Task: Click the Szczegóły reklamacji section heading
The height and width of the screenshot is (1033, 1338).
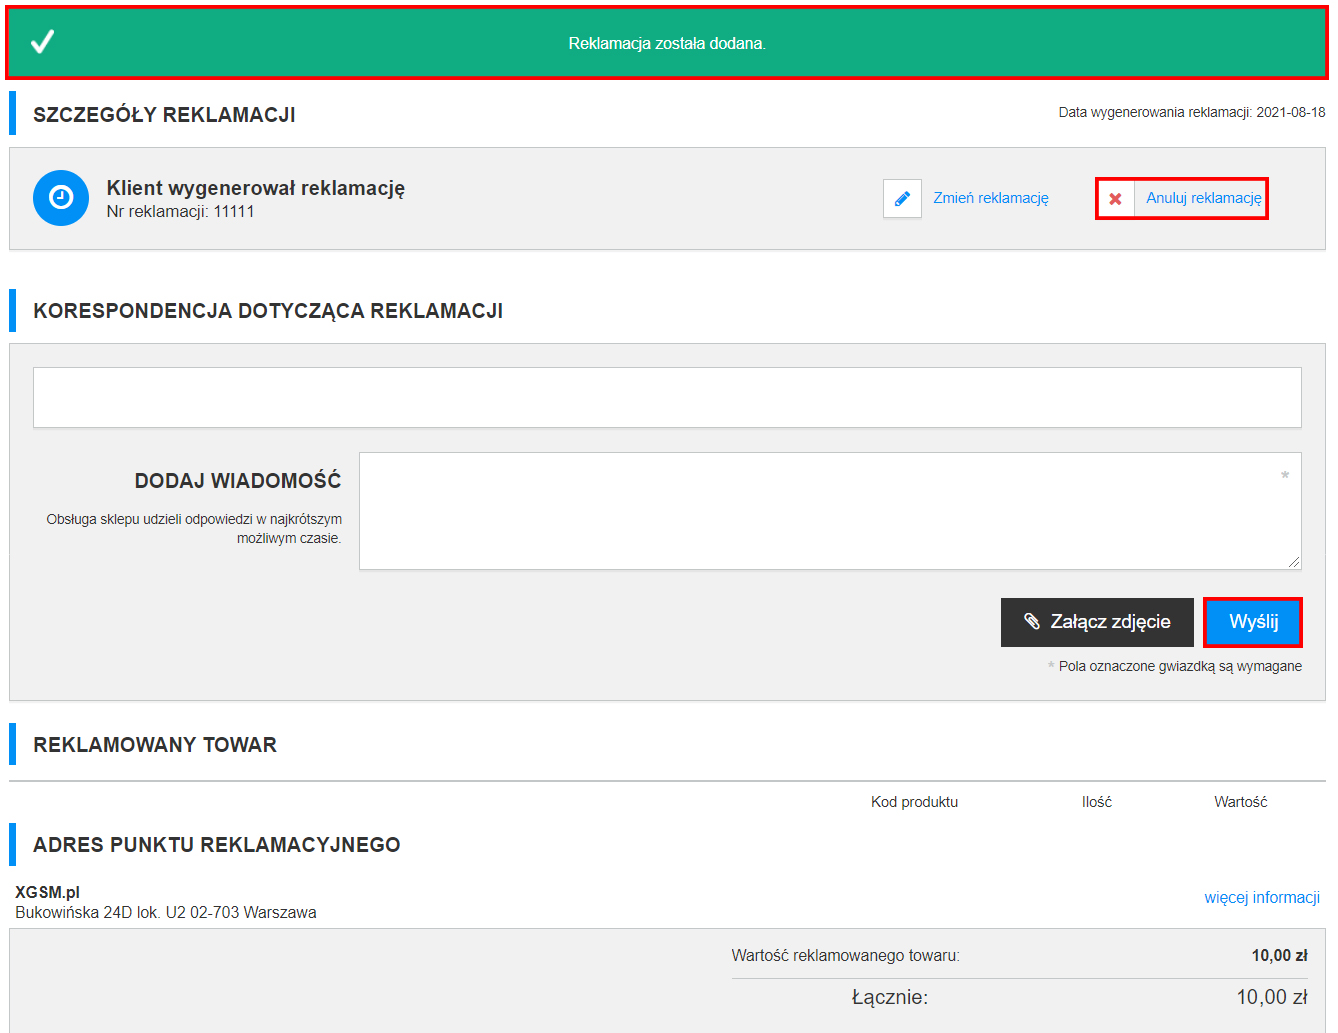Action: click(x=164, y=115)
